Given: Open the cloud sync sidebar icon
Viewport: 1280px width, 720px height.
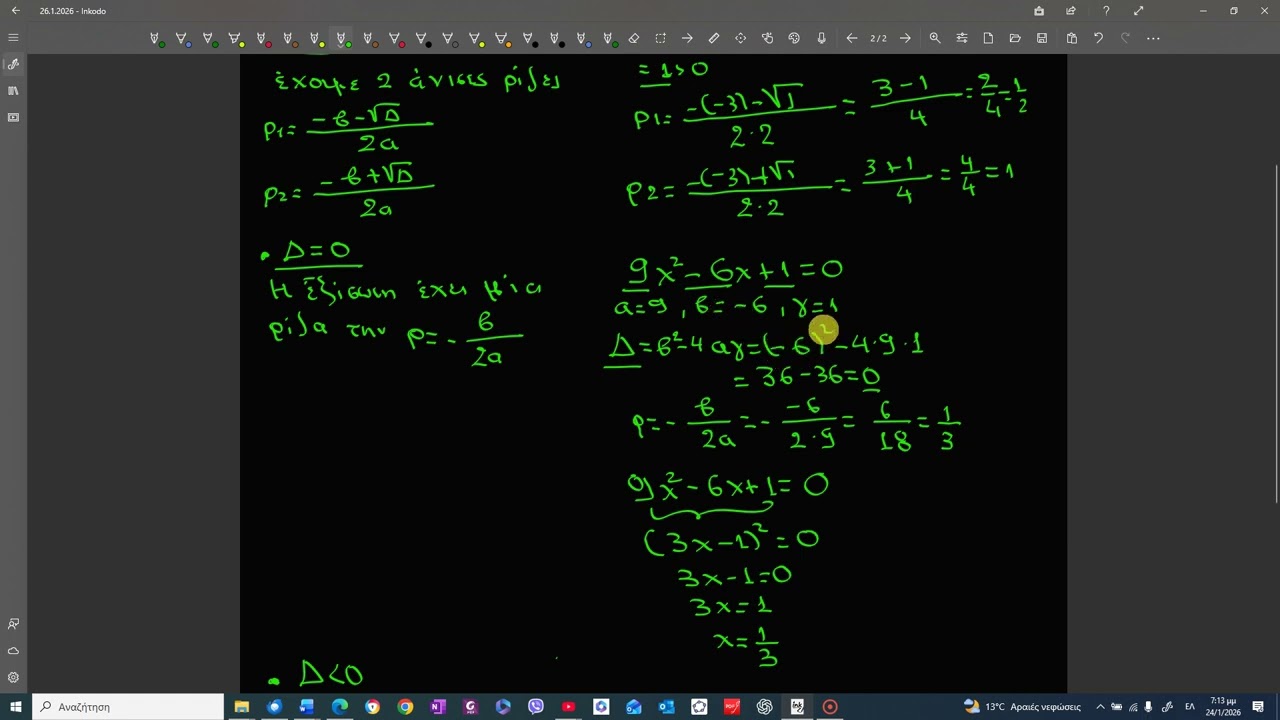Looking at the screenshot, I should [13, 651].
